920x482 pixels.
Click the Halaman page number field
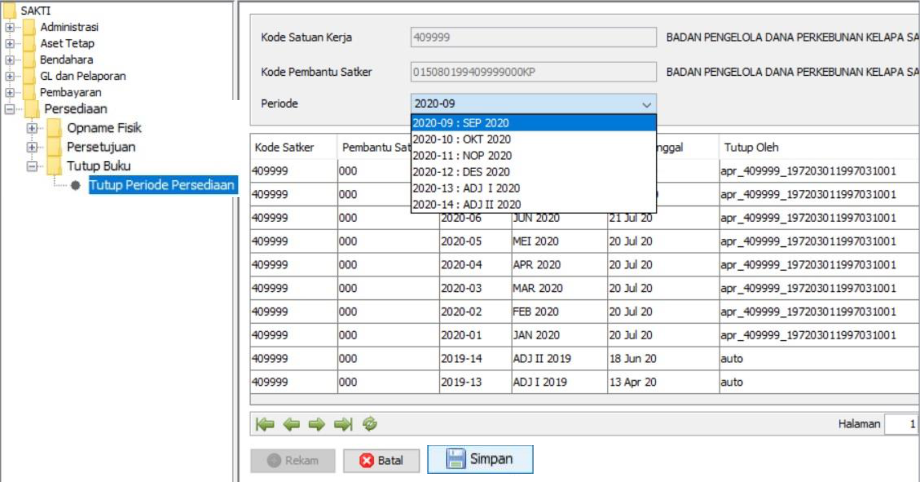click(901, 424)
